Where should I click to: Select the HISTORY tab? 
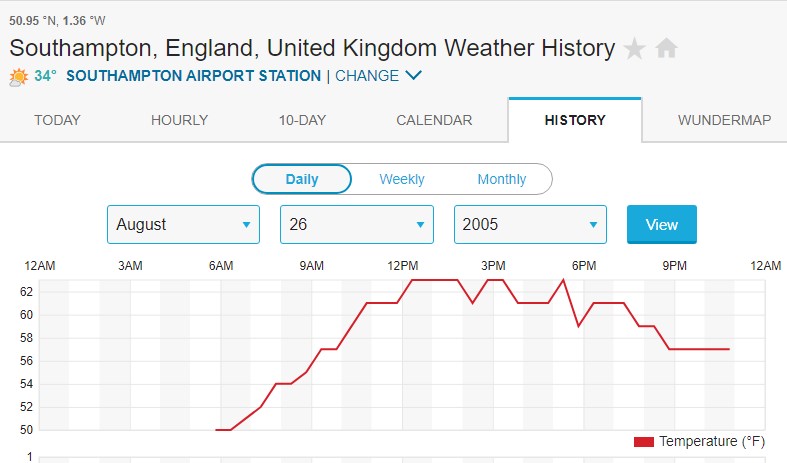click(575, 120)
